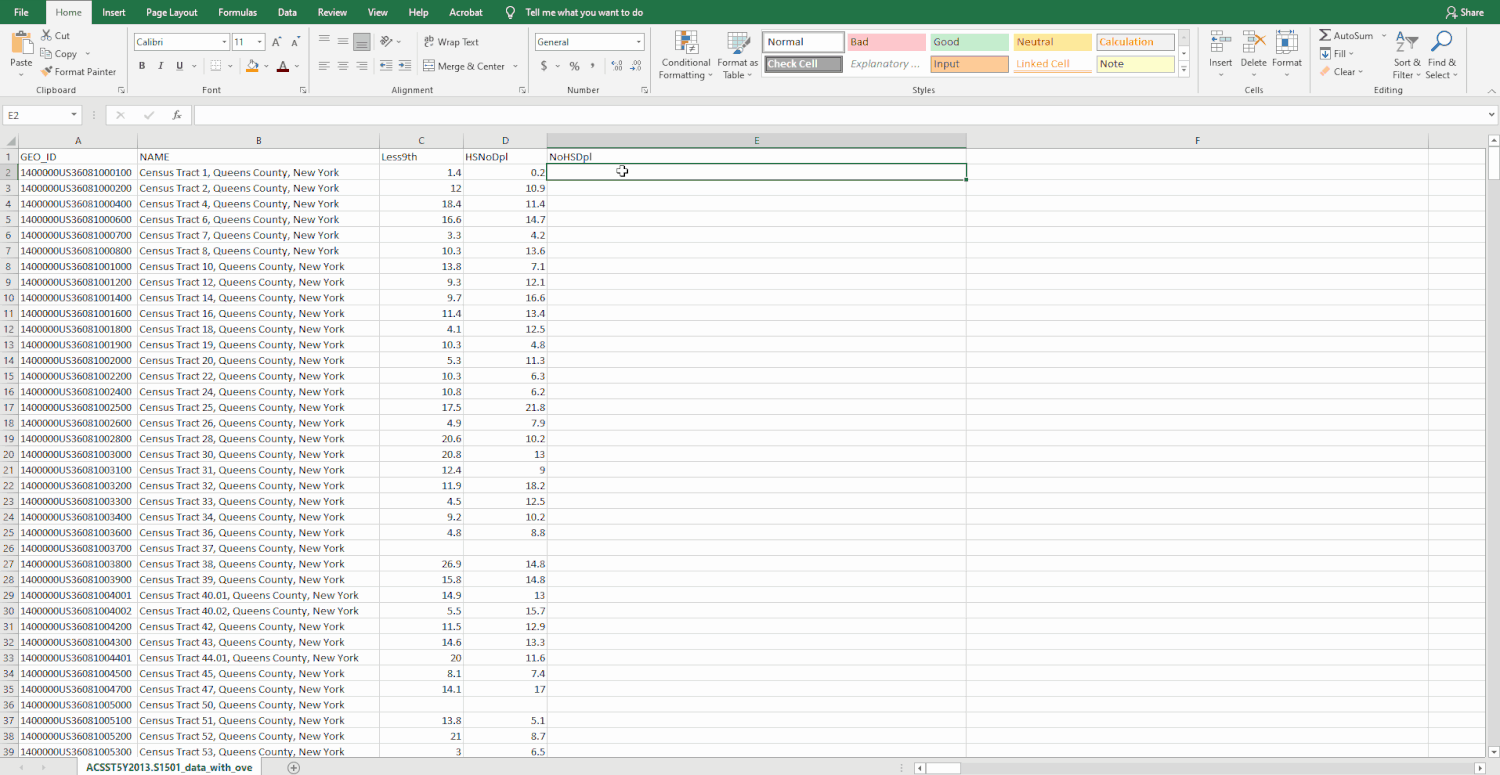Open the font name dropdown

(224, 41)
